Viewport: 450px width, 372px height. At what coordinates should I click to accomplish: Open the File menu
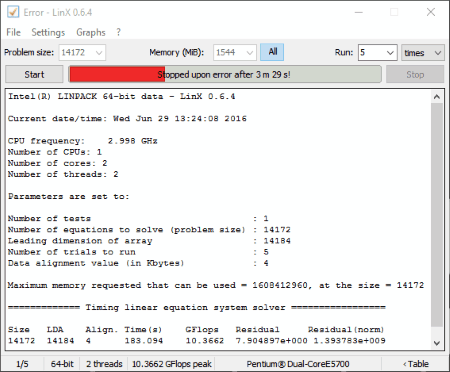coord(13,32)
